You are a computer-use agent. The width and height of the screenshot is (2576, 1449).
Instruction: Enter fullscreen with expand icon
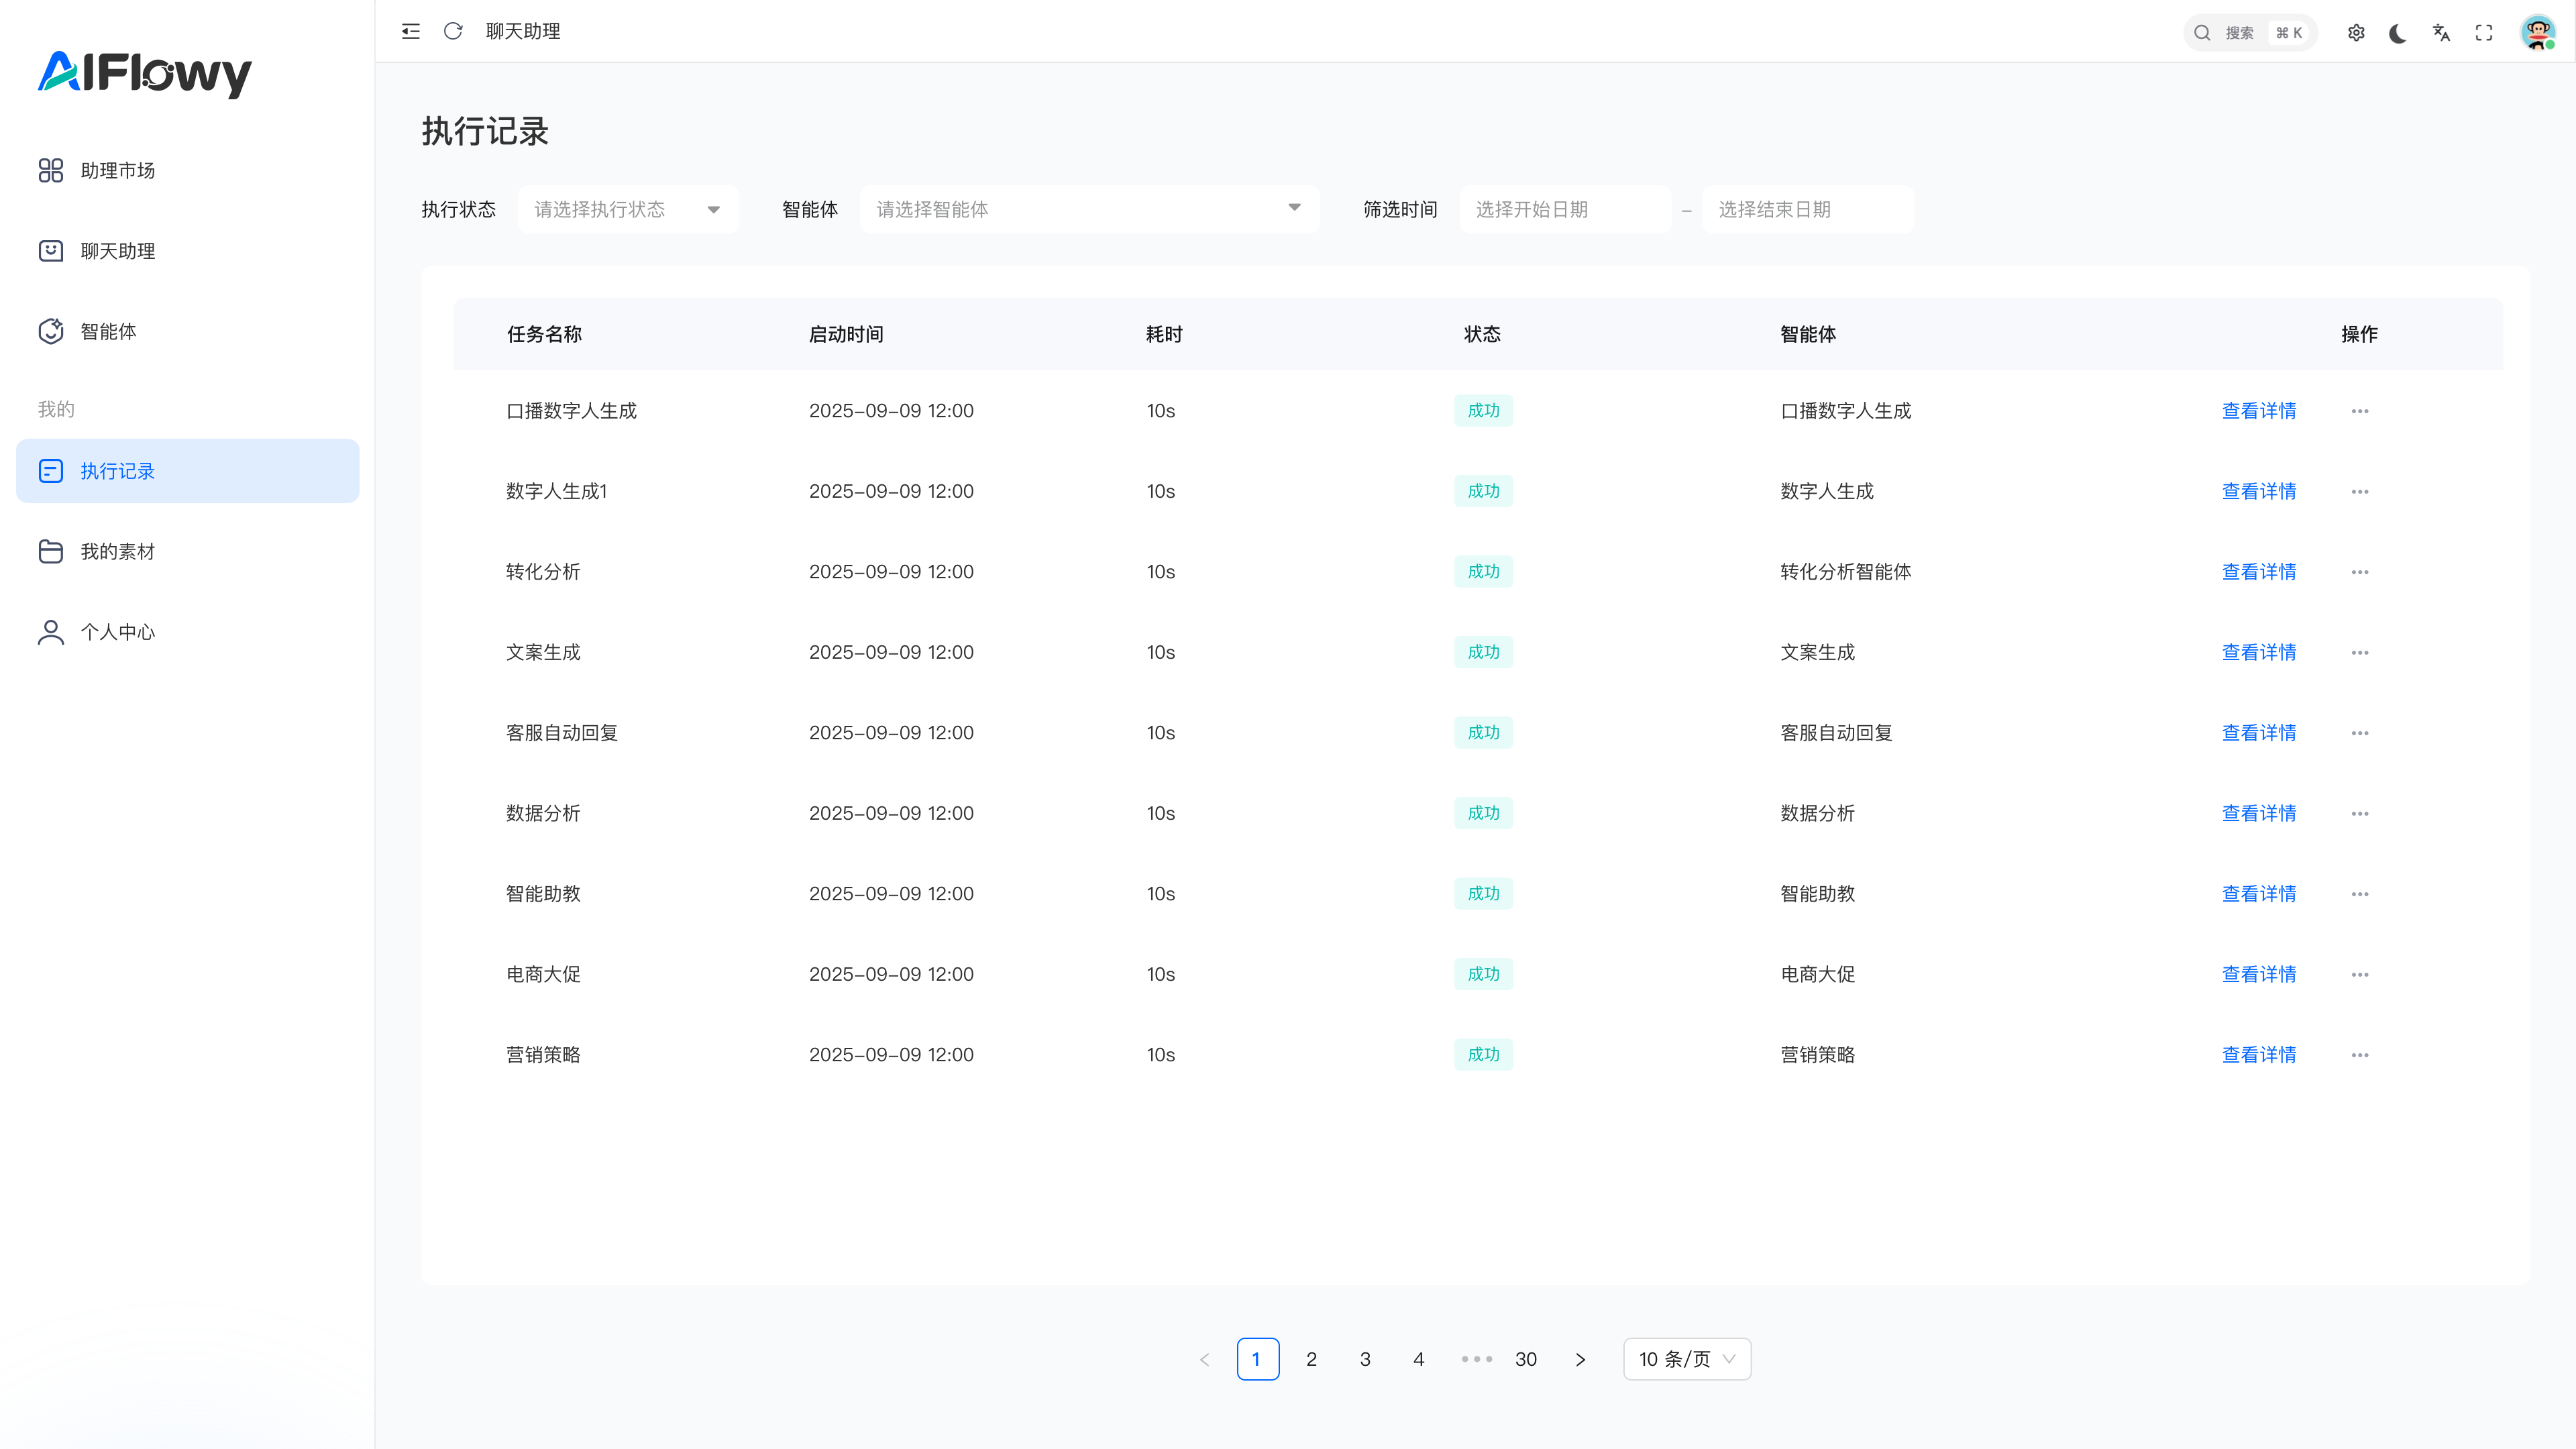click(x=2484, y=33)
